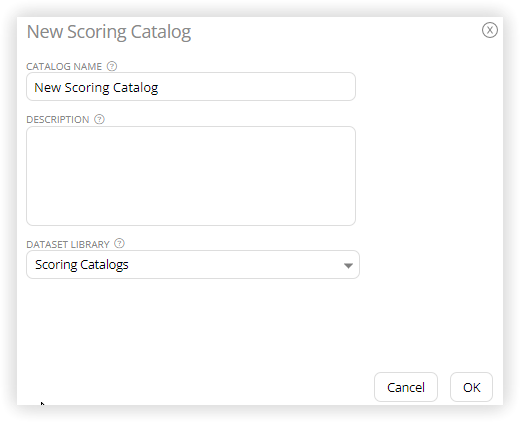The height and width of the screenshot is (422, 520).
Task: Cancel creating the scoring catalog
Action: [406, 387]
